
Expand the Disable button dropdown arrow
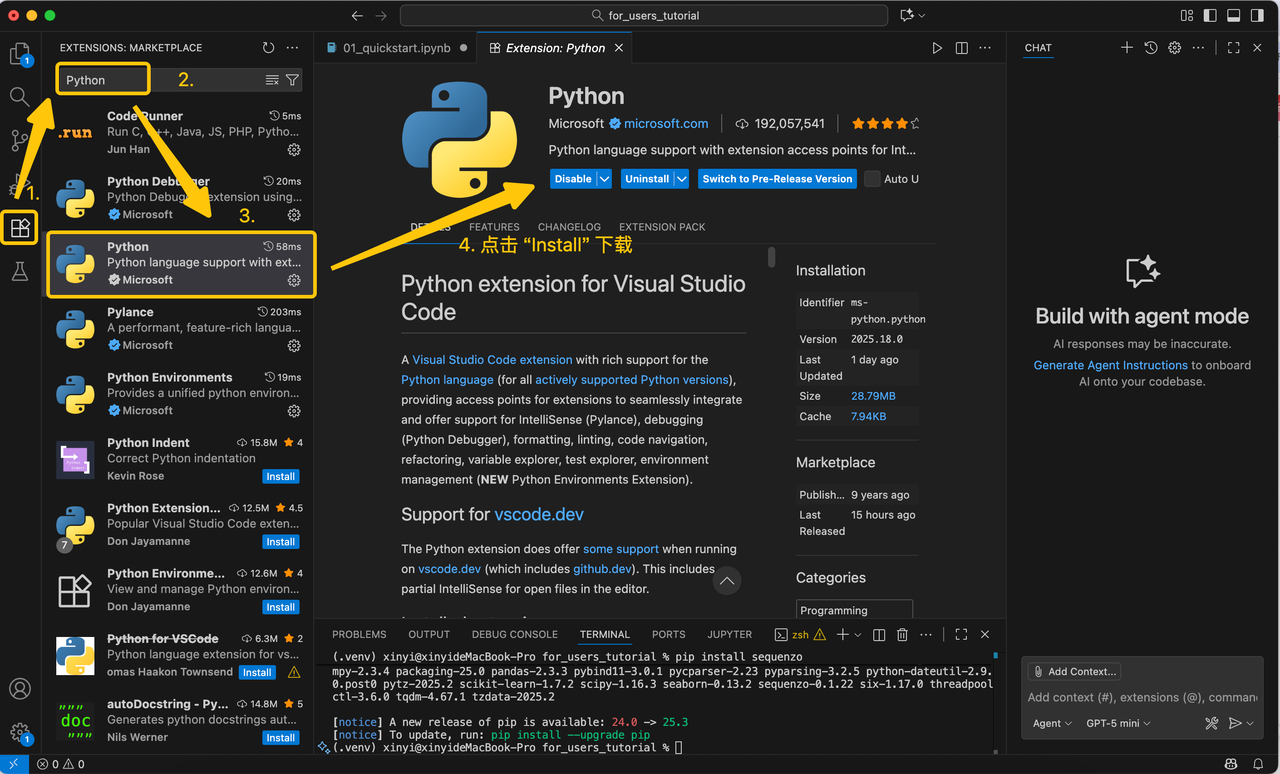(x=604, y=179)
